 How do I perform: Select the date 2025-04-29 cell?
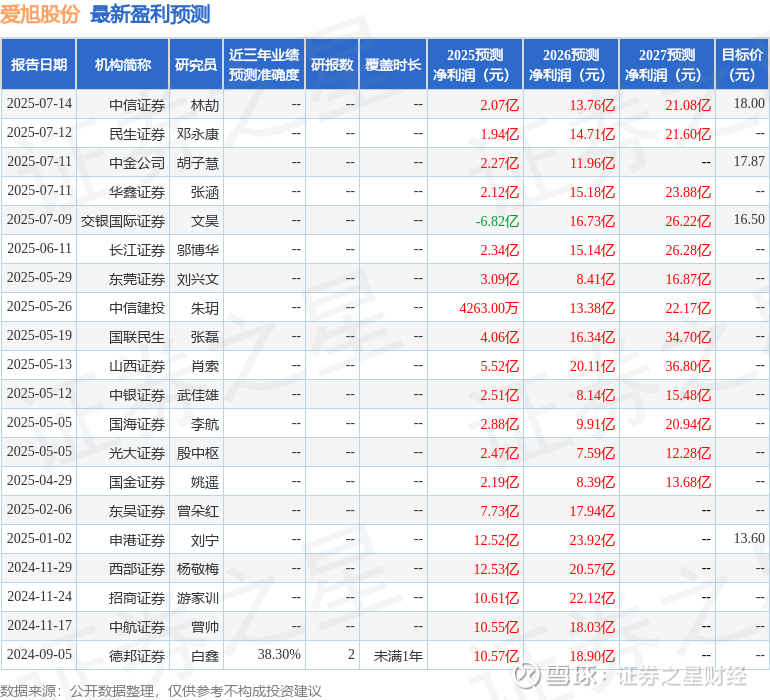pos(39,480)
